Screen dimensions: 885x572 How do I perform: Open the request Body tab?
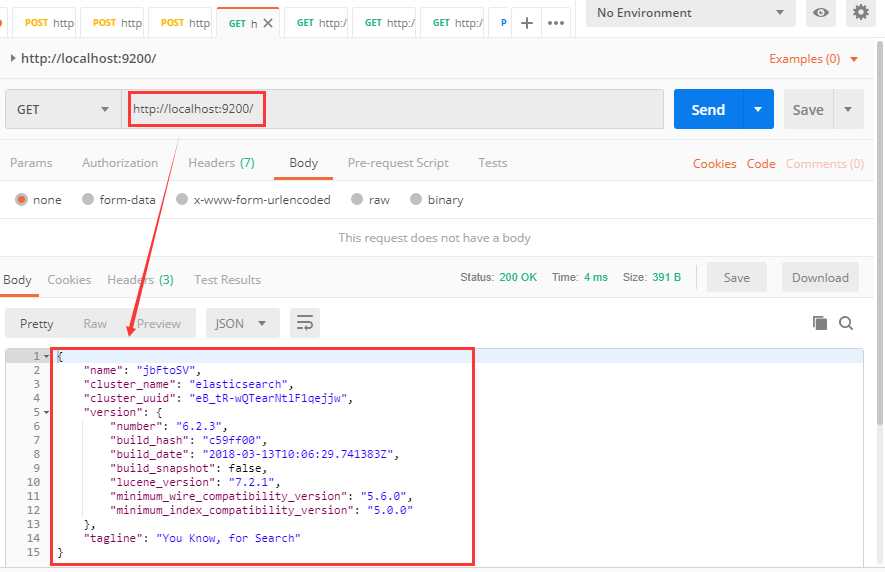[304, 163]
